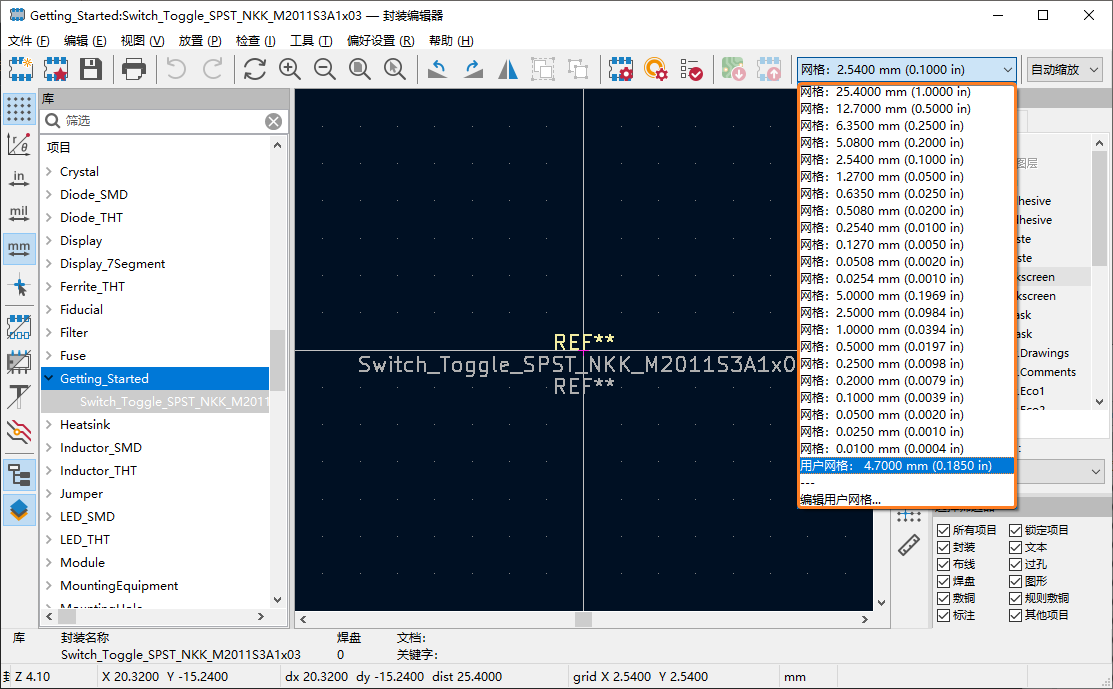Zoom out with the magnifier minus icon

(x=324, y=70)
